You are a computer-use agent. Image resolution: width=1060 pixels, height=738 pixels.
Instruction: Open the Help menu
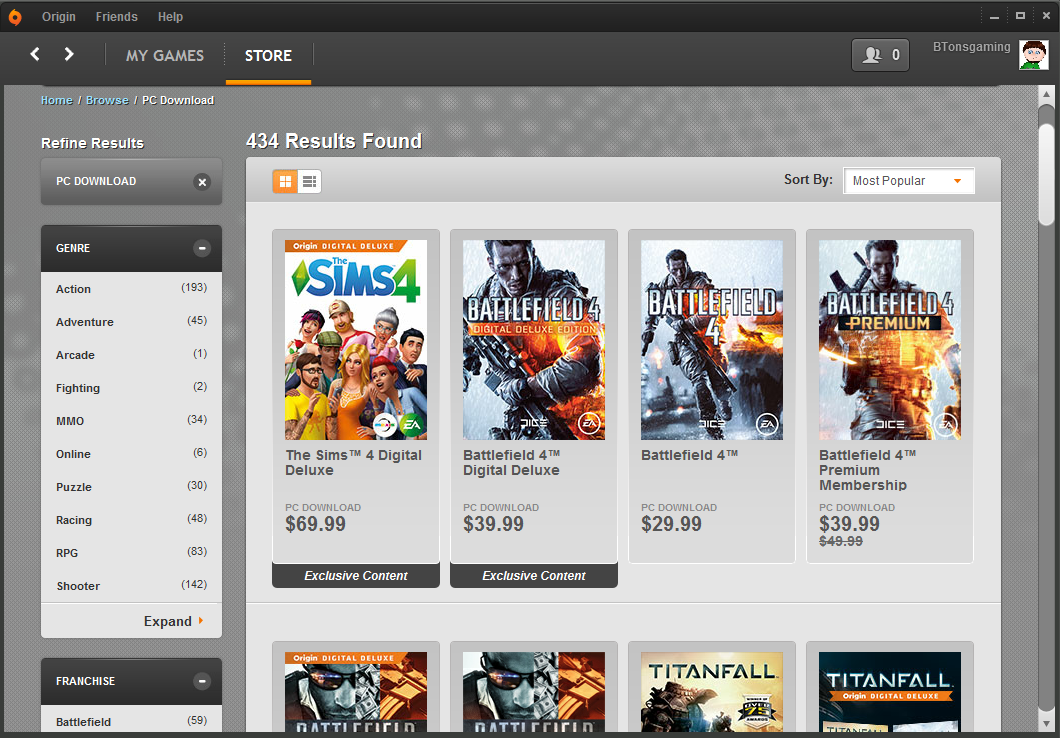click(x=170, y=17)
